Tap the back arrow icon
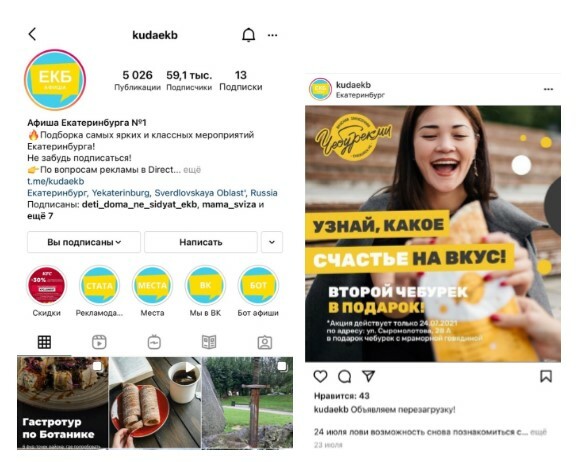This screenshot has height=462, width=583. click(32, 34)
